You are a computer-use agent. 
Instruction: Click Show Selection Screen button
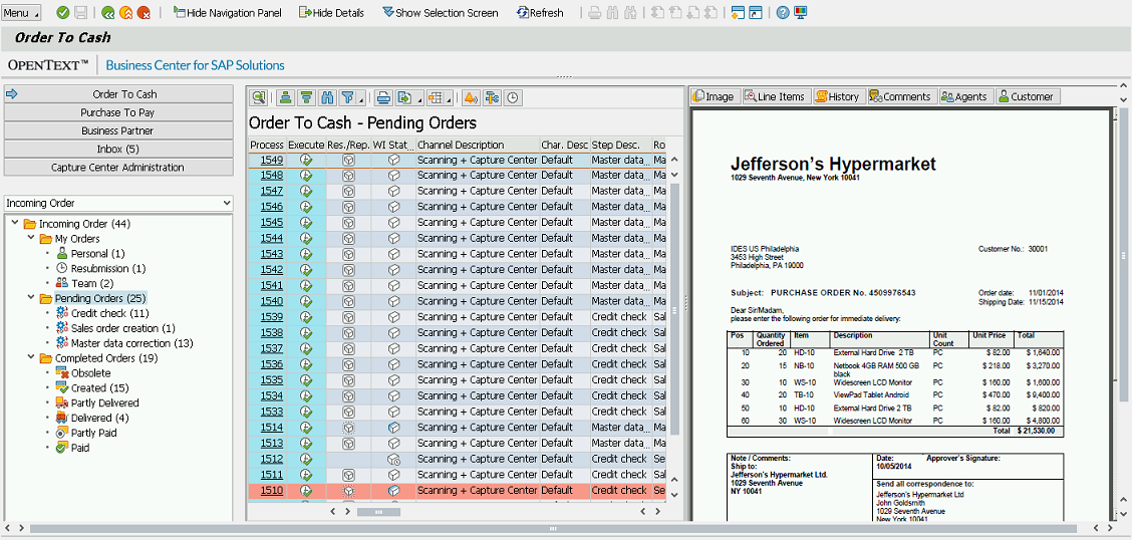(440, 13)
